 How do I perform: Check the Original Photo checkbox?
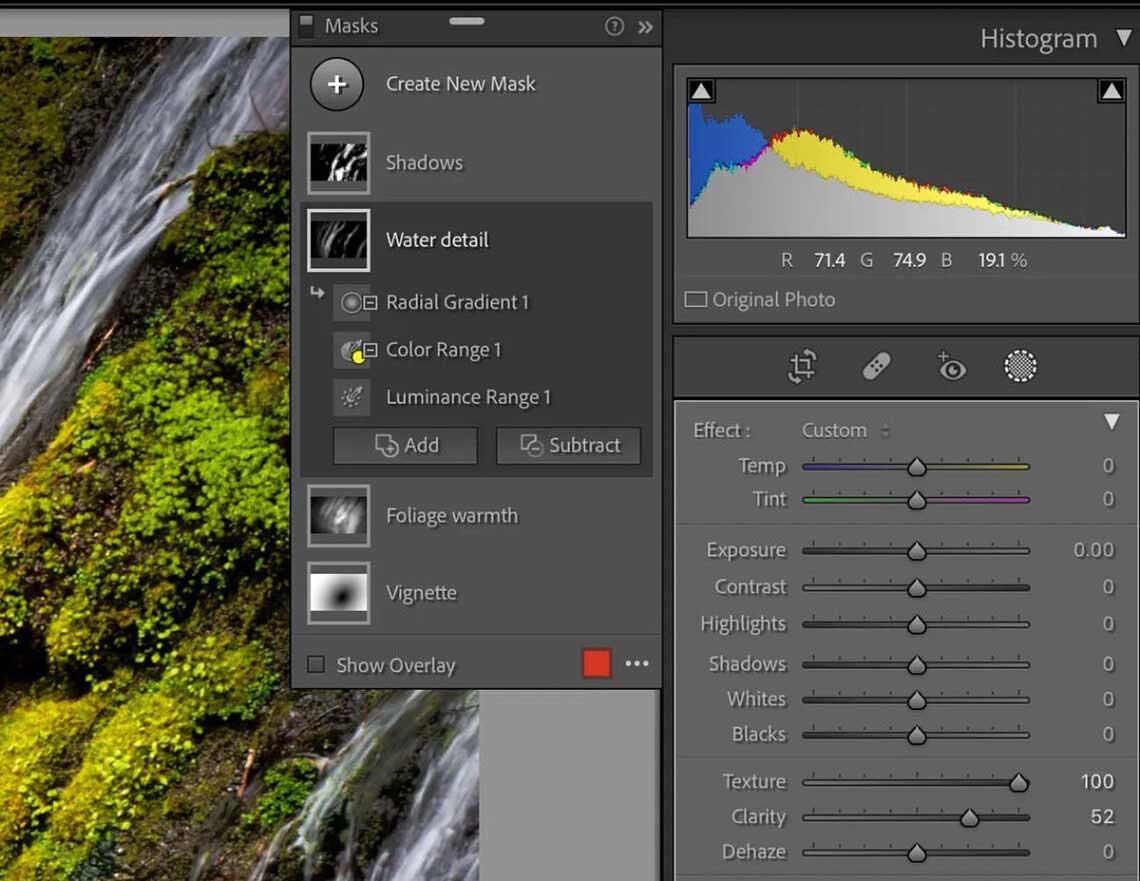(696, 300)
